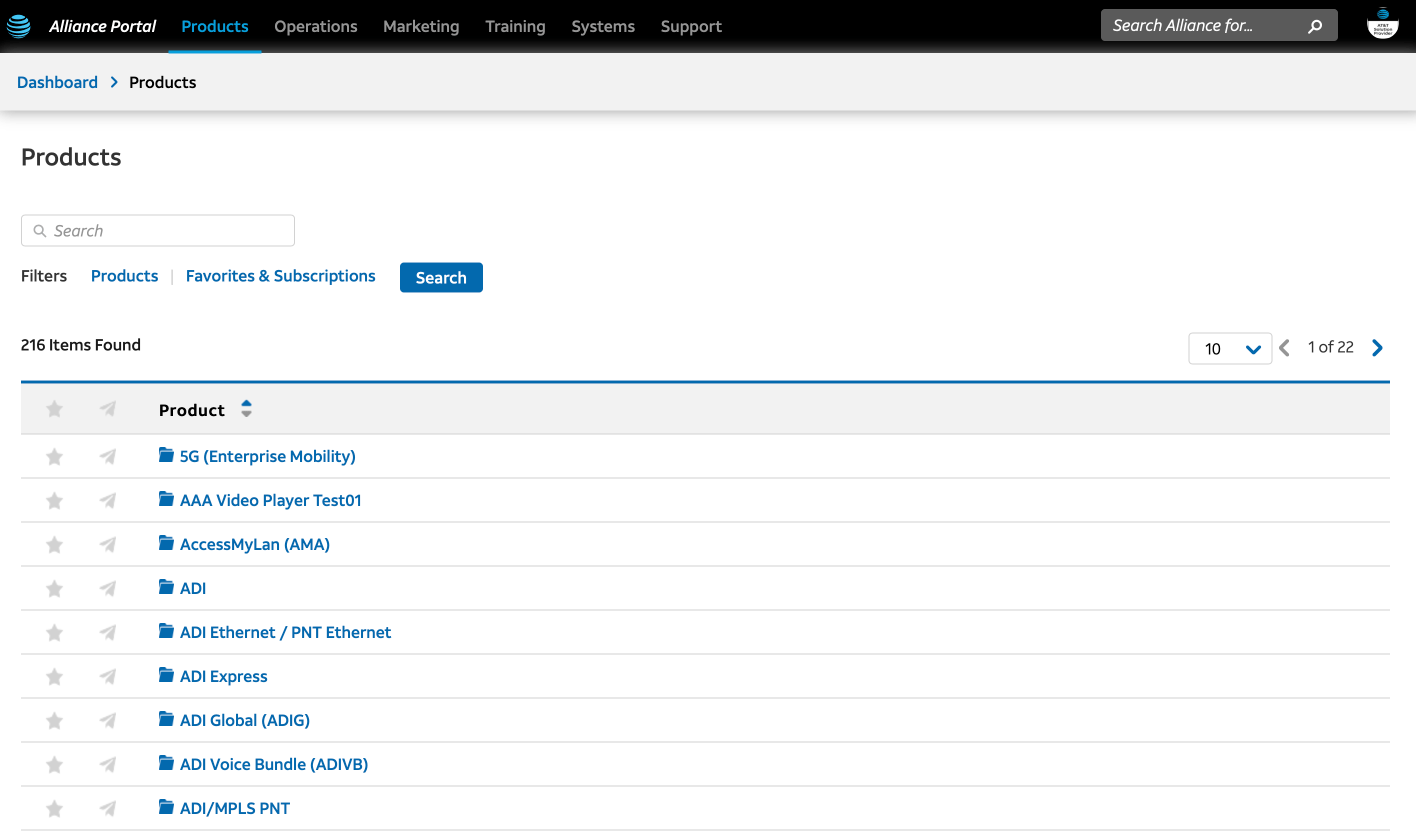Click the subscribe icon in the ADI Global (ADIG) row
Viewport: 1416px width, 833px height.
[108, 721]
